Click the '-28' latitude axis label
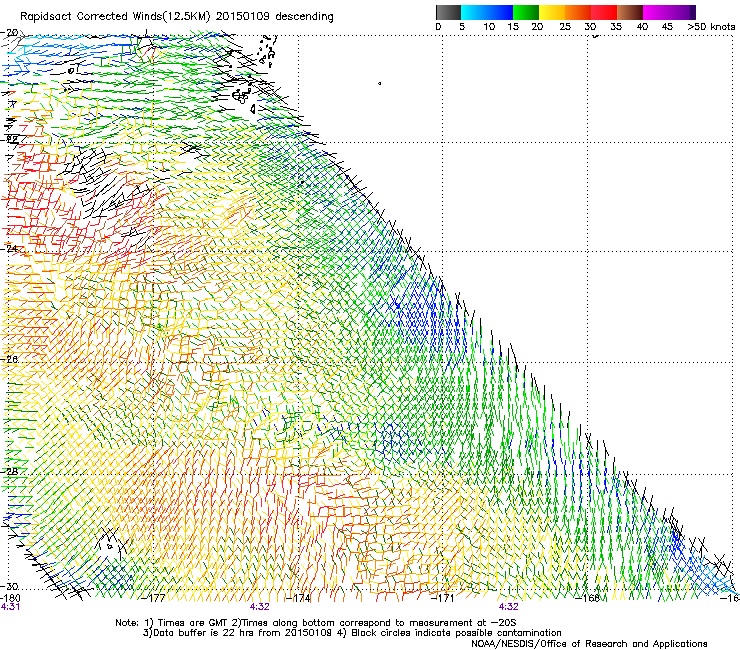This screenshot has height=650, width=740. (10, 471)
